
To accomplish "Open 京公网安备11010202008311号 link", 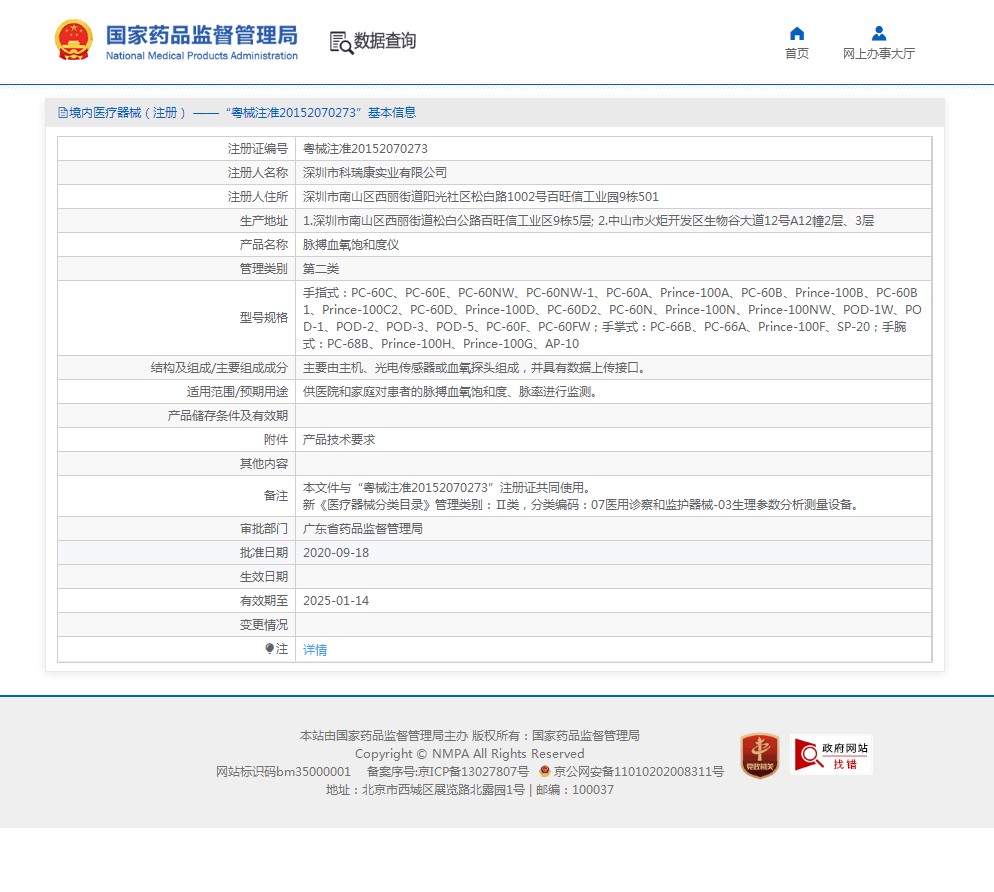I will (x=638, y=772).
